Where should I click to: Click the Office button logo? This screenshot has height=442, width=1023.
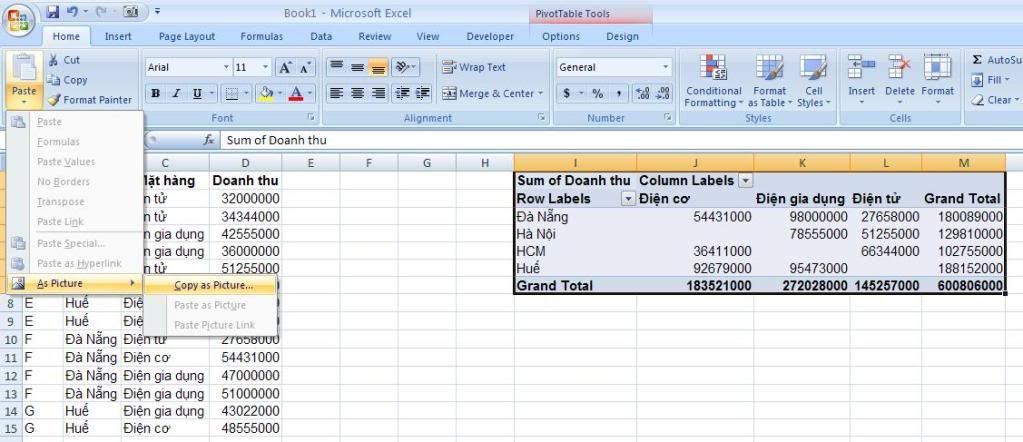coord(20,19)
